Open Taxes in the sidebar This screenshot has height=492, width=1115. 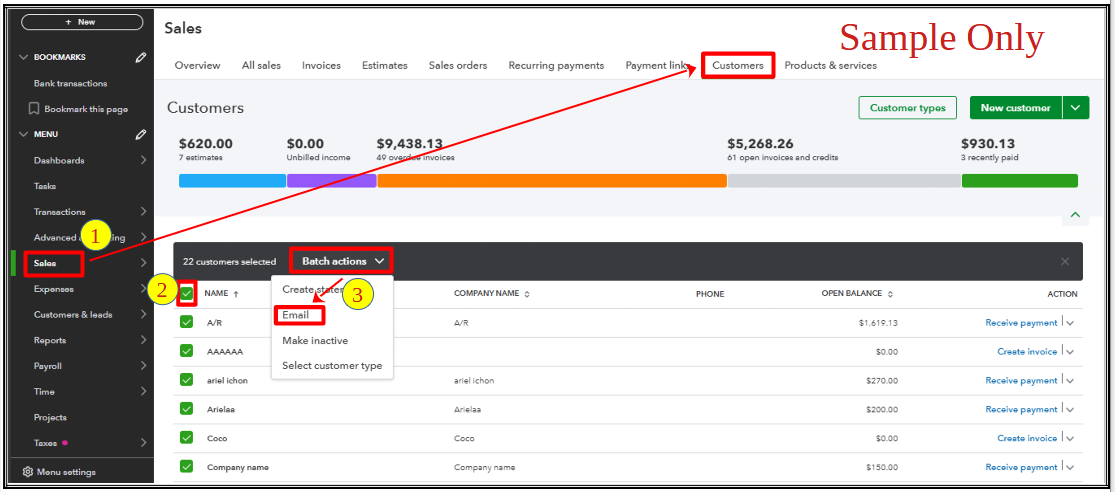[x=46, y=443]
